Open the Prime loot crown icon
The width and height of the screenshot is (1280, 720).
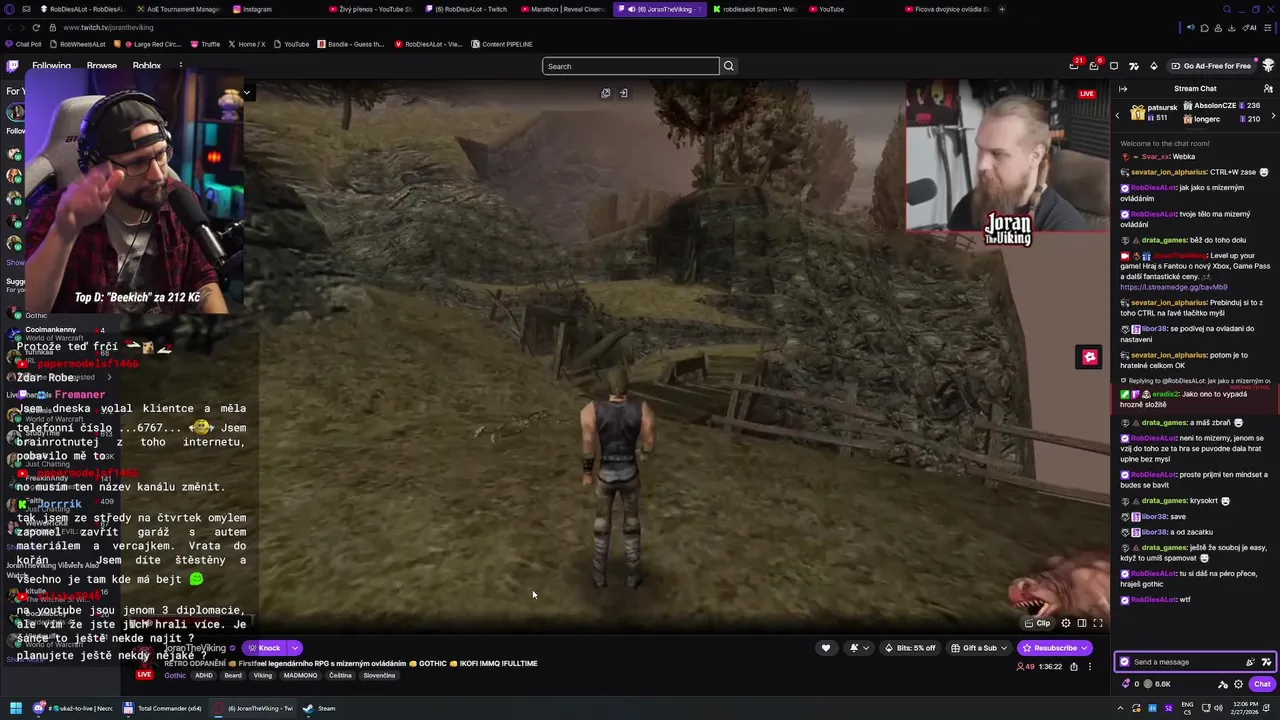[x=1074, y=66]
